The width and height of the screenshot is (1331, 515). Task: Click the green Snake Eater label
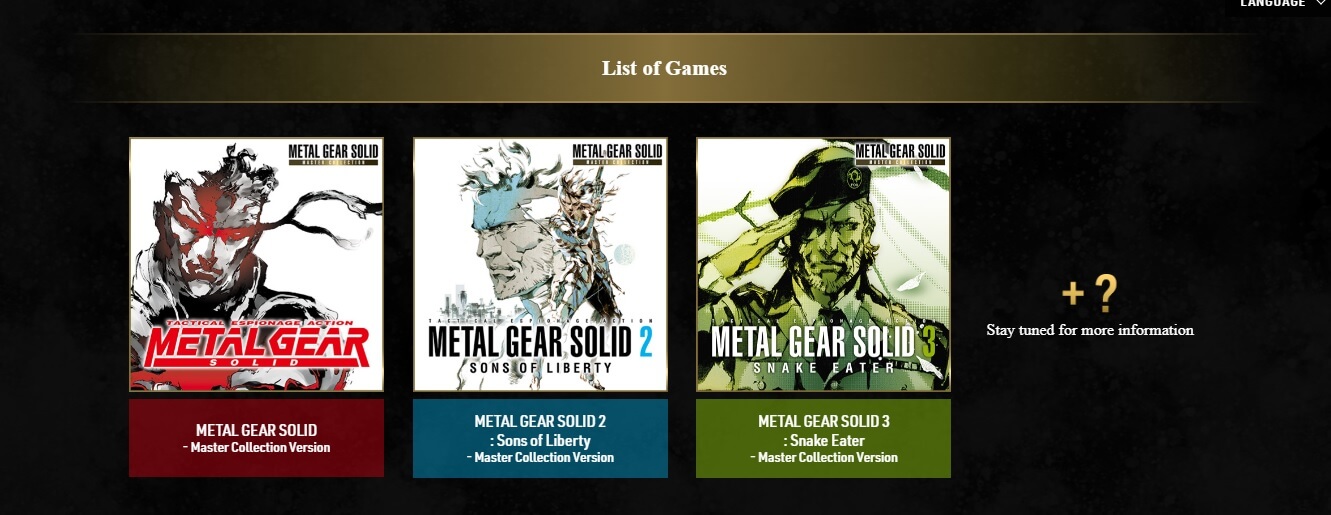click(823, 438)
